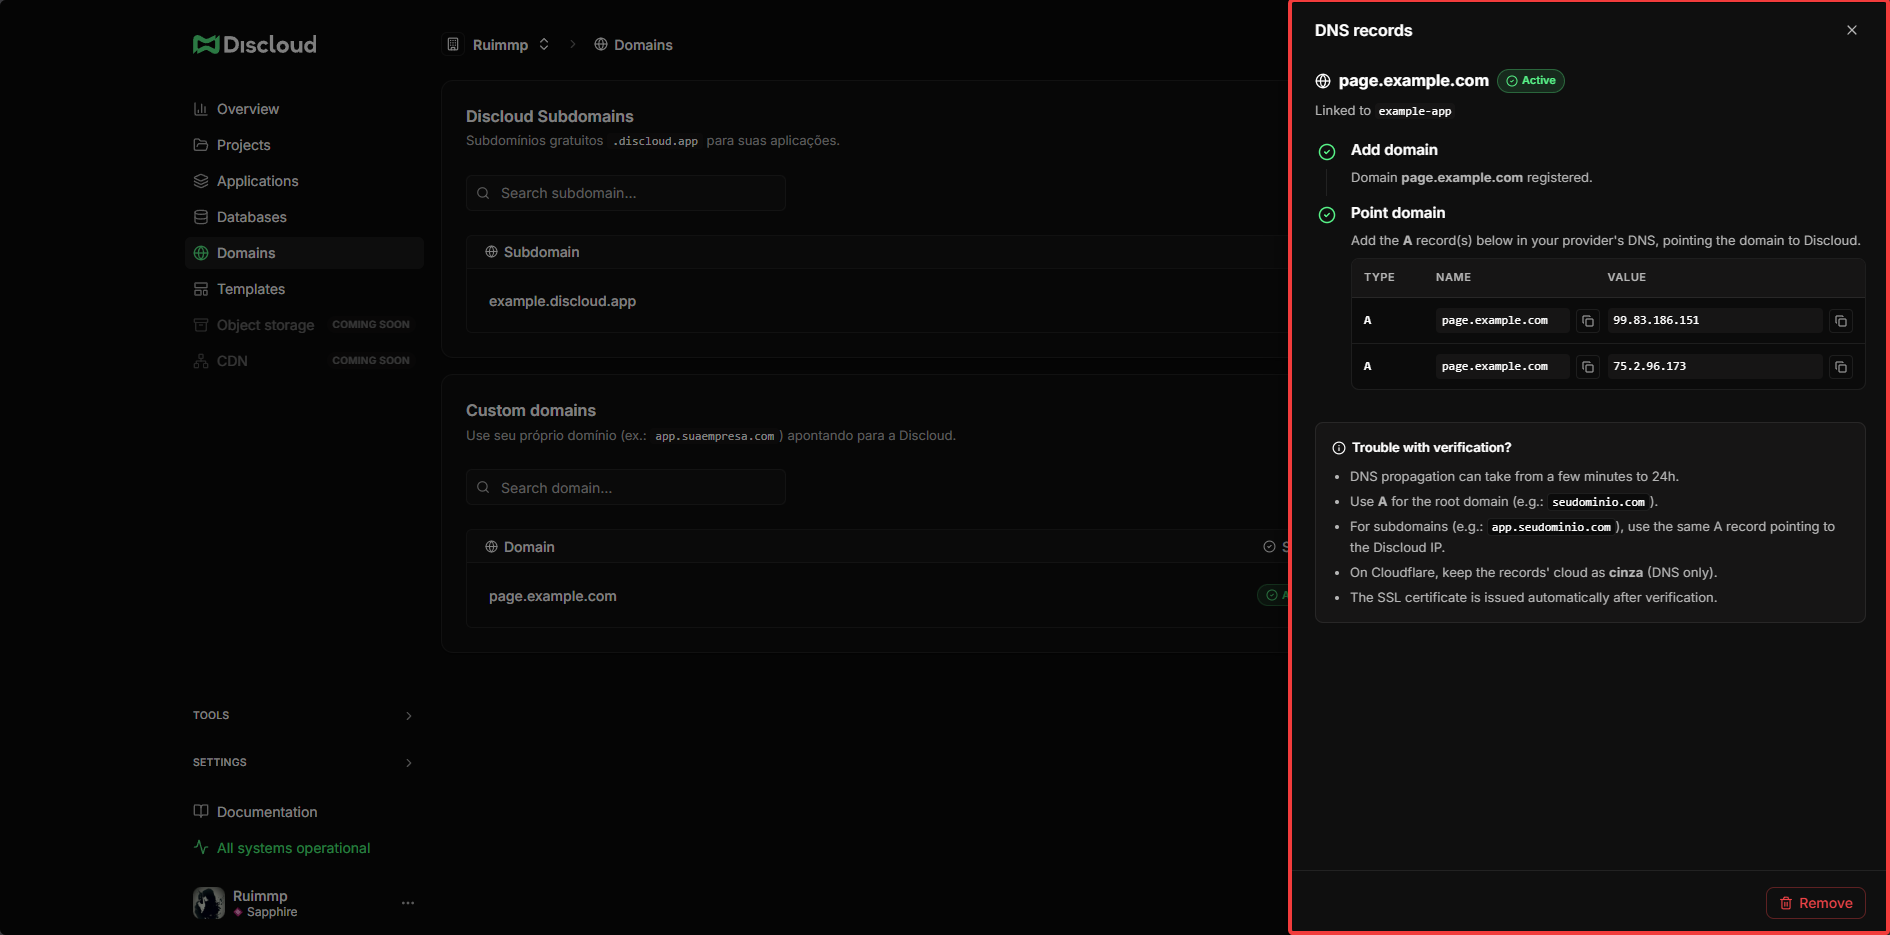Expand the Tools section

[304, 715]
